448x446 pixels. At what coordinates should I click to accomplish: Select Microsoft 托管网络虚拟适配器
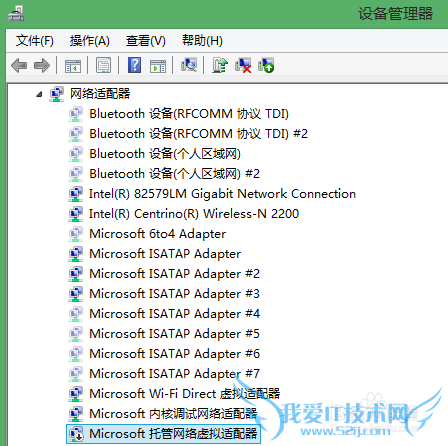click(173, 434)
